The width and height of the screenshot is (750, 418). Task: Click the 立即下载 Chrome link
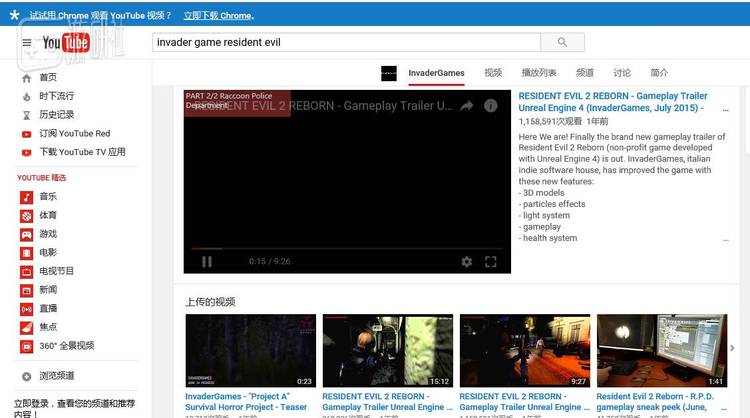click(216, 16)
